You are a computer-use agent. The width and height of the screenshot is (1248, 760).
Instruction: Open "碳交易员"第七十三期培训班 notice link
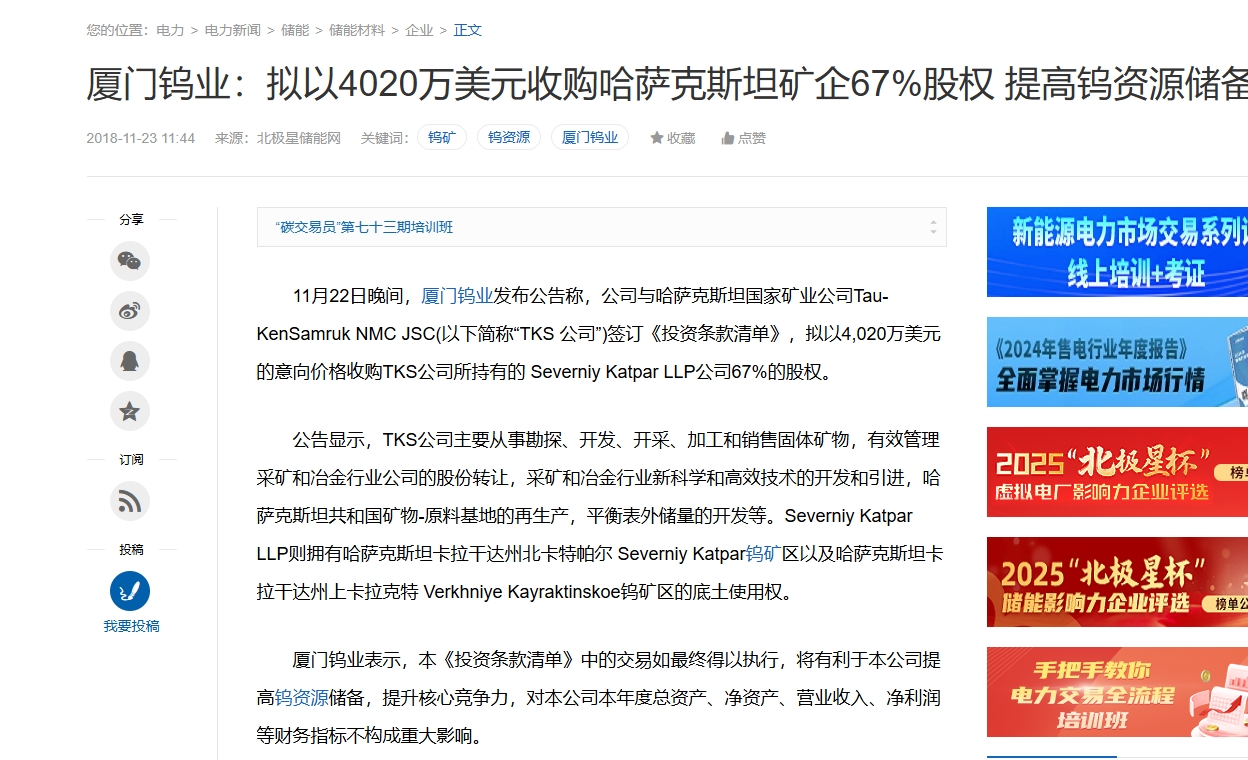point(364,227)
